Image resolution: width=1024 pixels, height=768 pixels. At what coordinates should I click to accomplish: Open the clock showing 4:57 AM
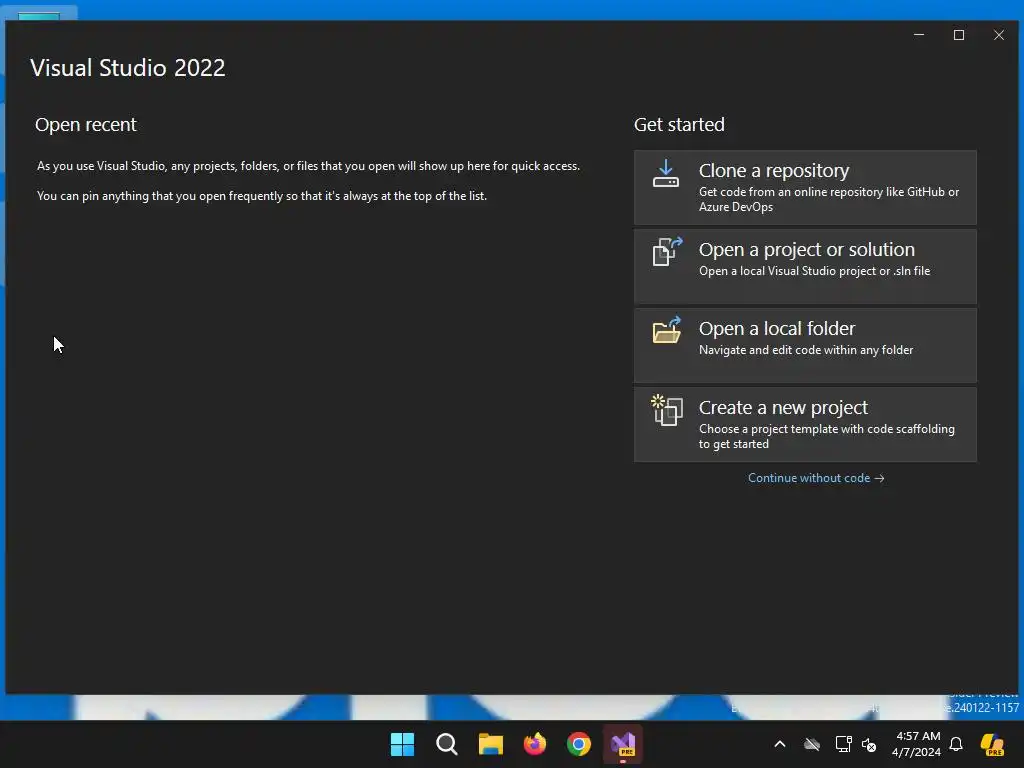(917, 744)
